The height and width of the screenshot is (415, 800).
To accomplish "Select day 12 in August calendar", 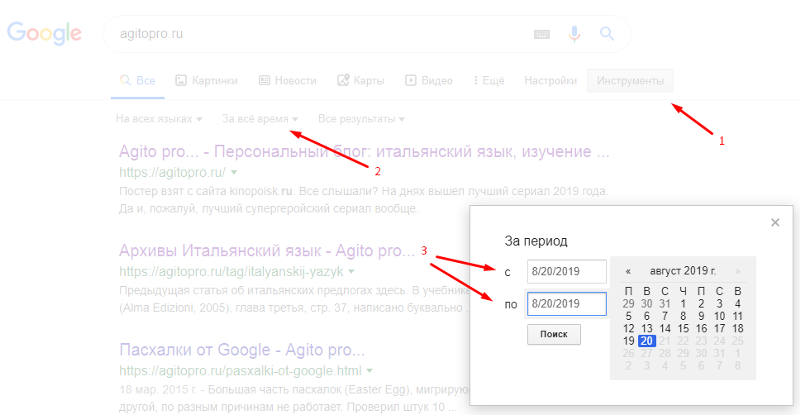I will [629, 328].
